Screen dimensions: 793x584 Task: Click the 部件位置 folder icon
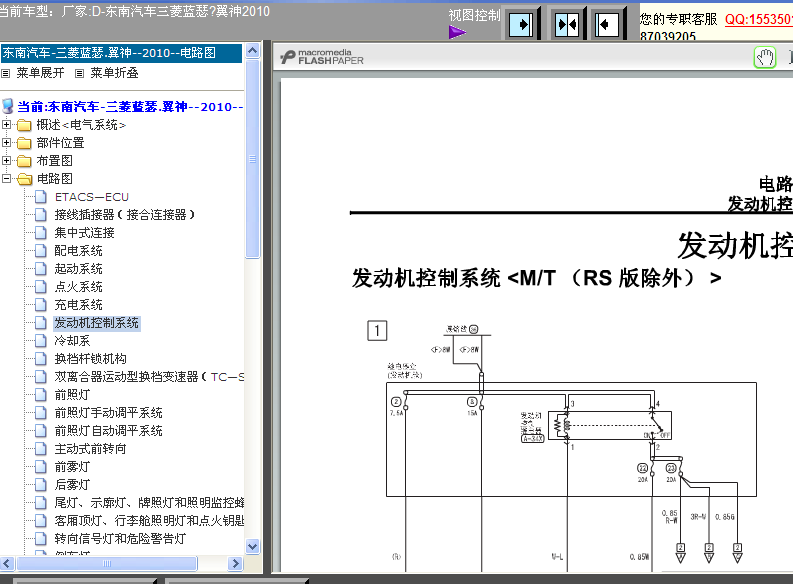click(24, 143)
